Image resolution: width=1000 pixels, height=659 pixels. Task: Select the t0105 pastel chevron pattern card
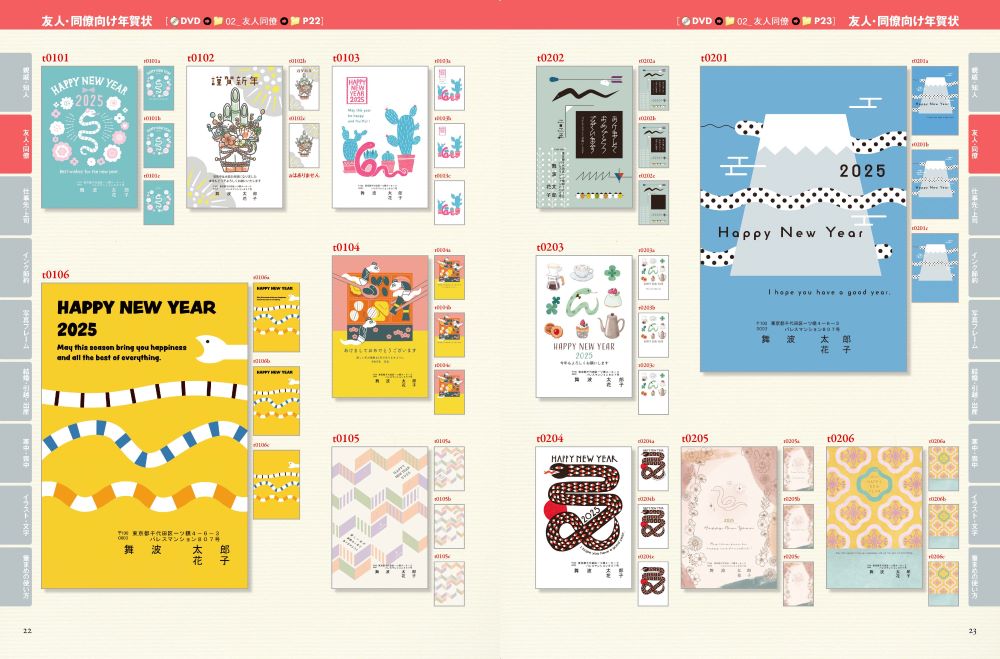coord(380,518)
